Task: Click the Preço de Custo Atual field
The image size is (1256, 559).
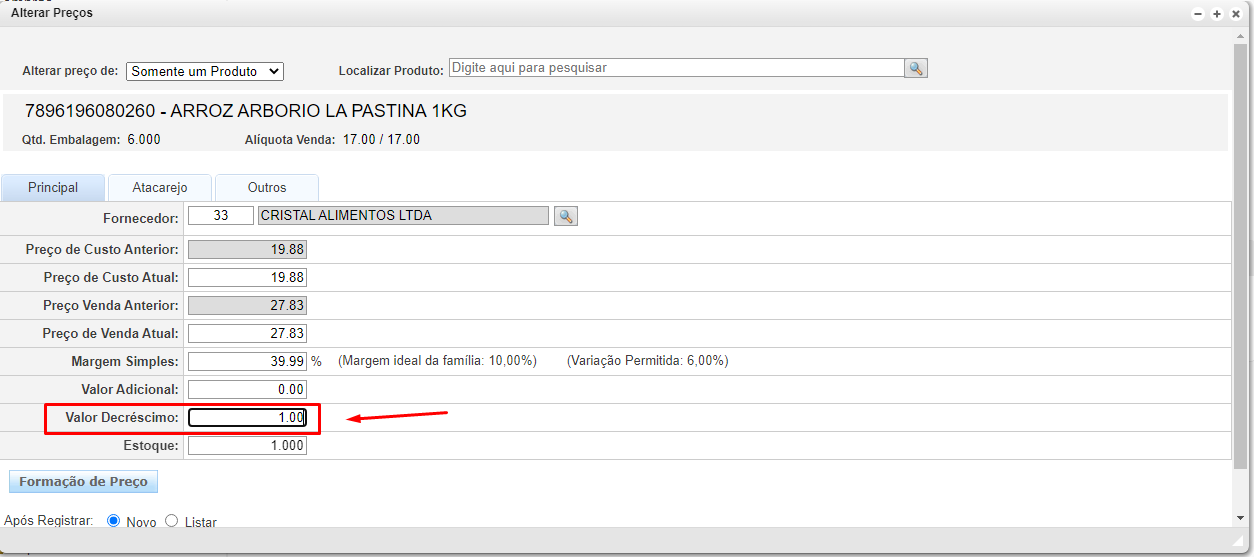Action: [247, 278]
